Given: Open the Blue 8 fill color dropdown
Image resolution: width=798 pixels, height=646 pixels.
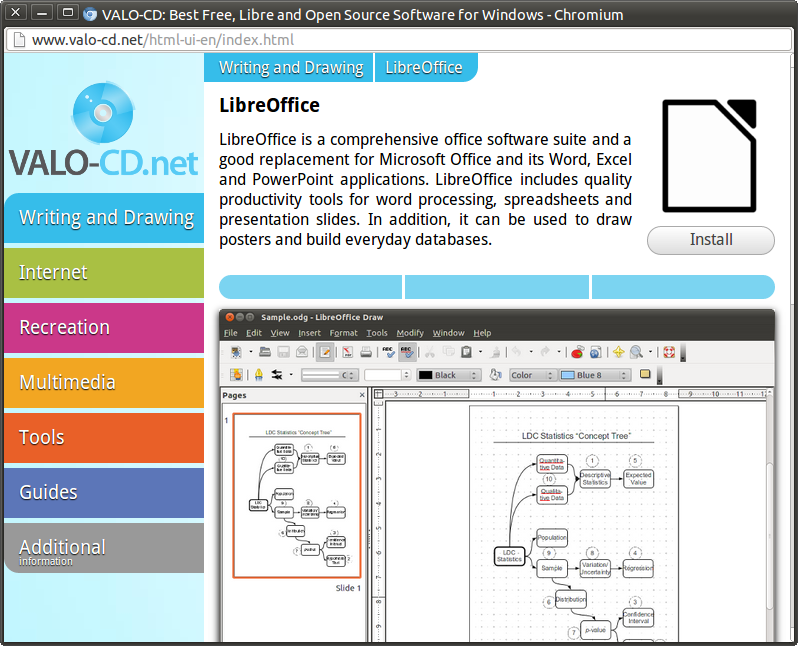Looking at the screenshot, I should (x=595, y=375).
